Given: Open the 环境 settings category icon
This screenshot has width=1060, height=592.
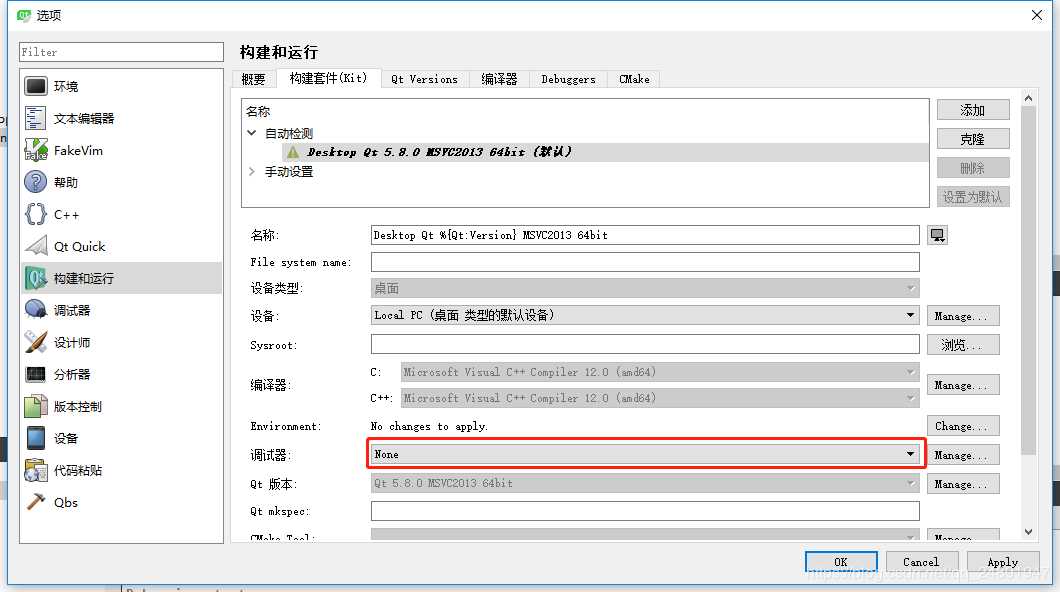Looking at the screenshot, I should pos(36,86).
